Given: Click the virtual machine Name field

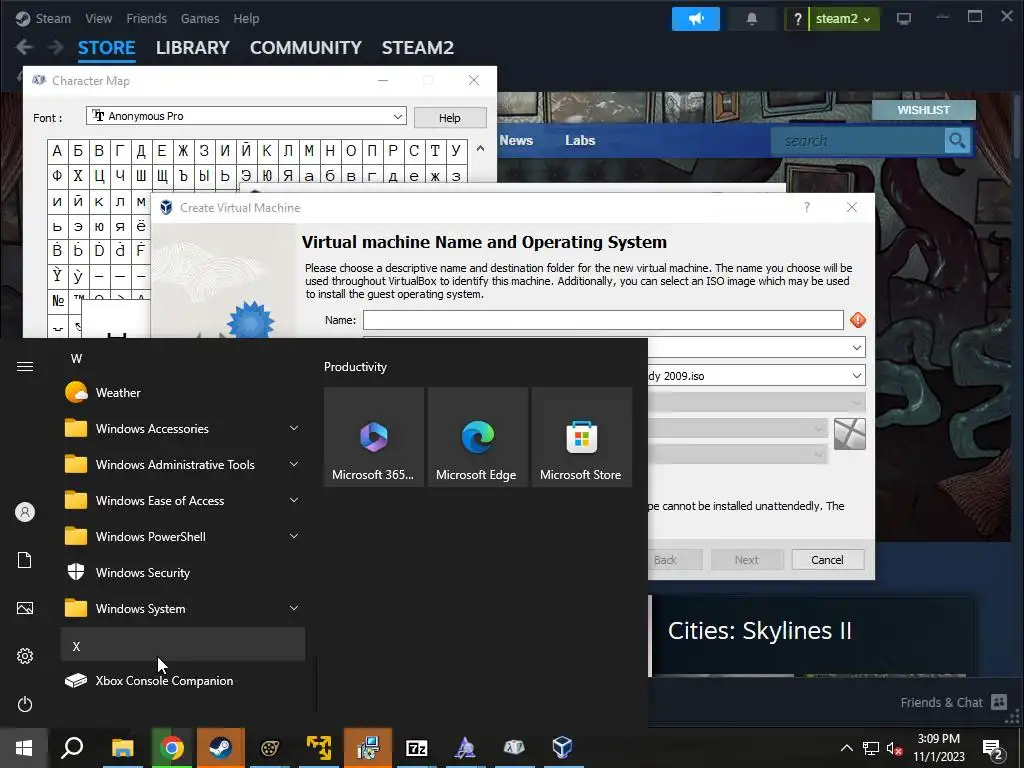Looking at the screenshot, I should [x=603, y=320].
